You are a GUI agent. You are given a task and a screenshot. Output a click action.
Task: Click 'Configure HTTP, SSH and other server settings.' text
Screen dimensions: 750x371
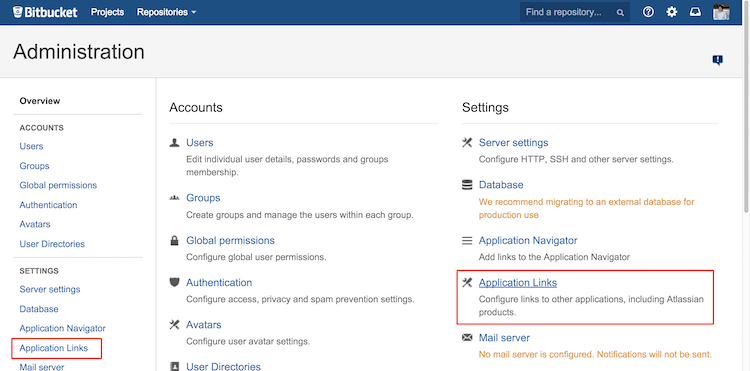point(576,159)
